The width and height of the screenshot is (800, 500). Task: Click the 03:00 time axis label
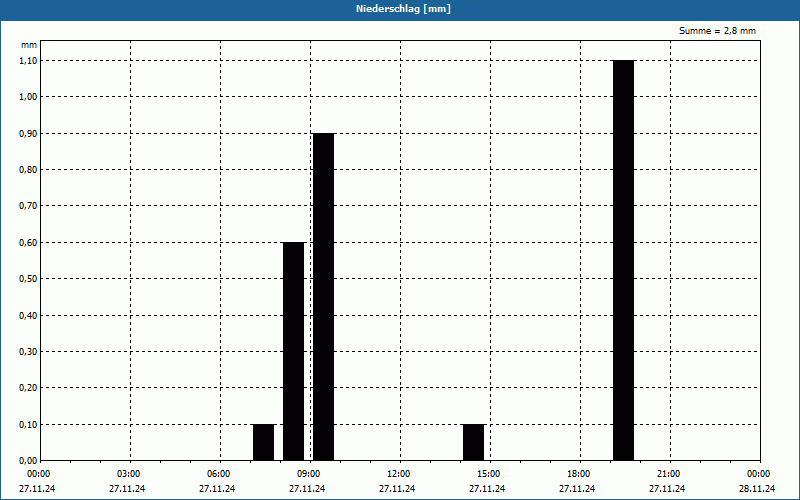pyautogui.click(x=128, y=474)
